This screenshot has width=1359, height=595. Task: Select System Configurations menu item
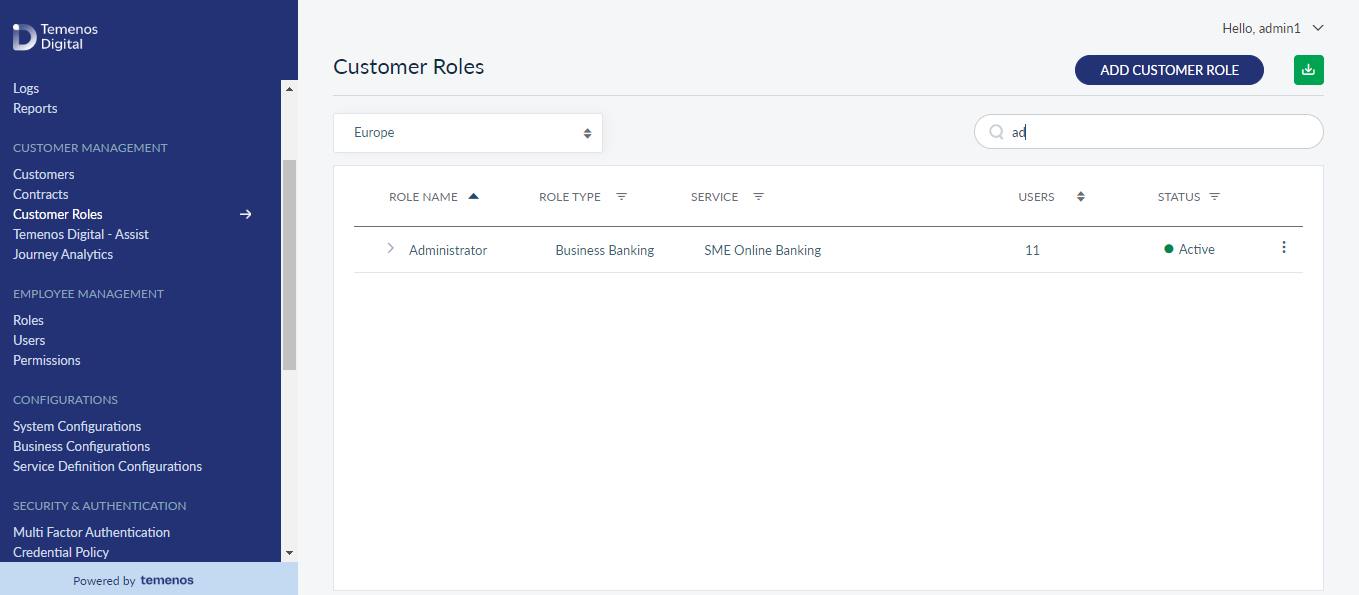[x=77, y=426]
